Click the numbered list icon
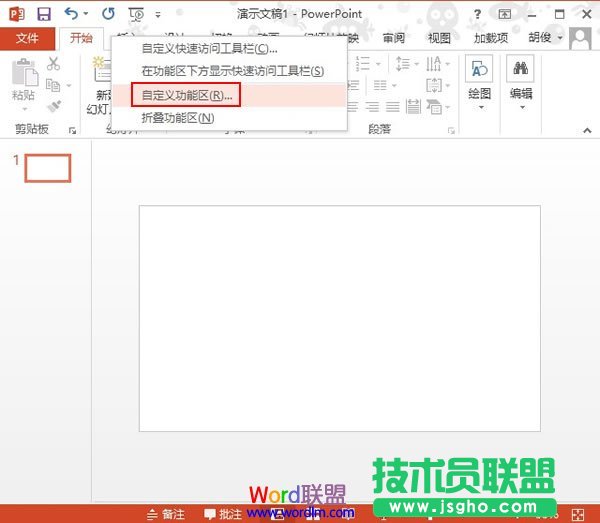This screenshot has height=523, width=600. [x=362, y=64]
